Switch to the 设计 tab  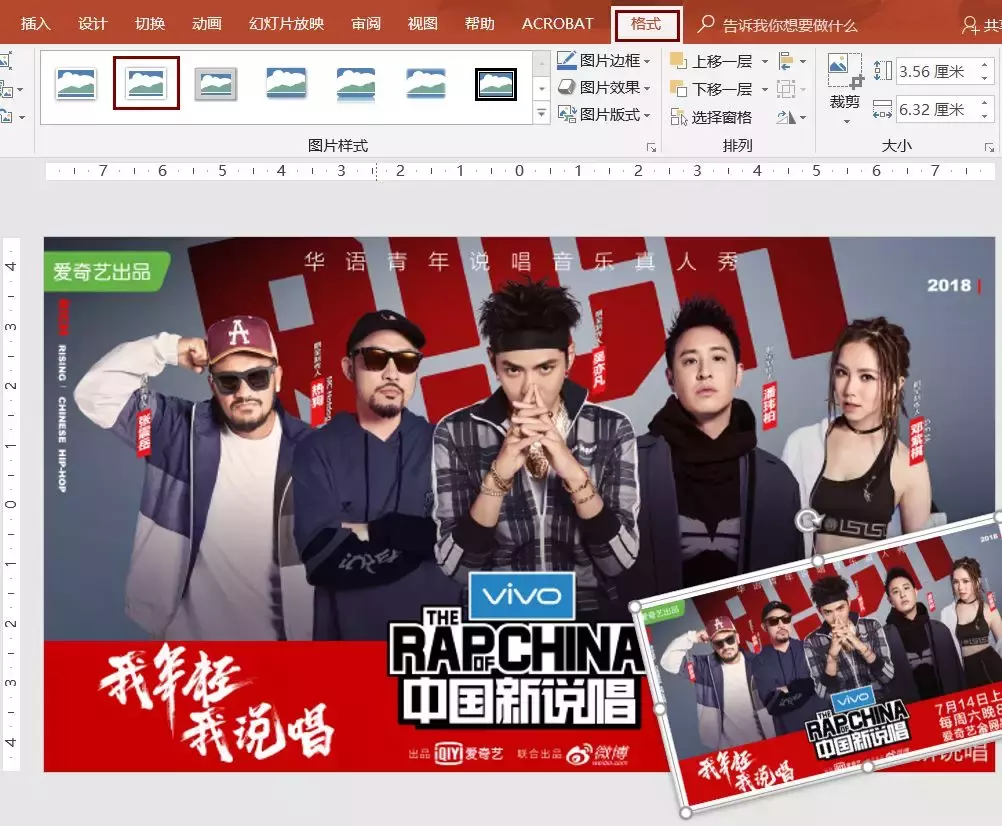[x=93, y=24]
